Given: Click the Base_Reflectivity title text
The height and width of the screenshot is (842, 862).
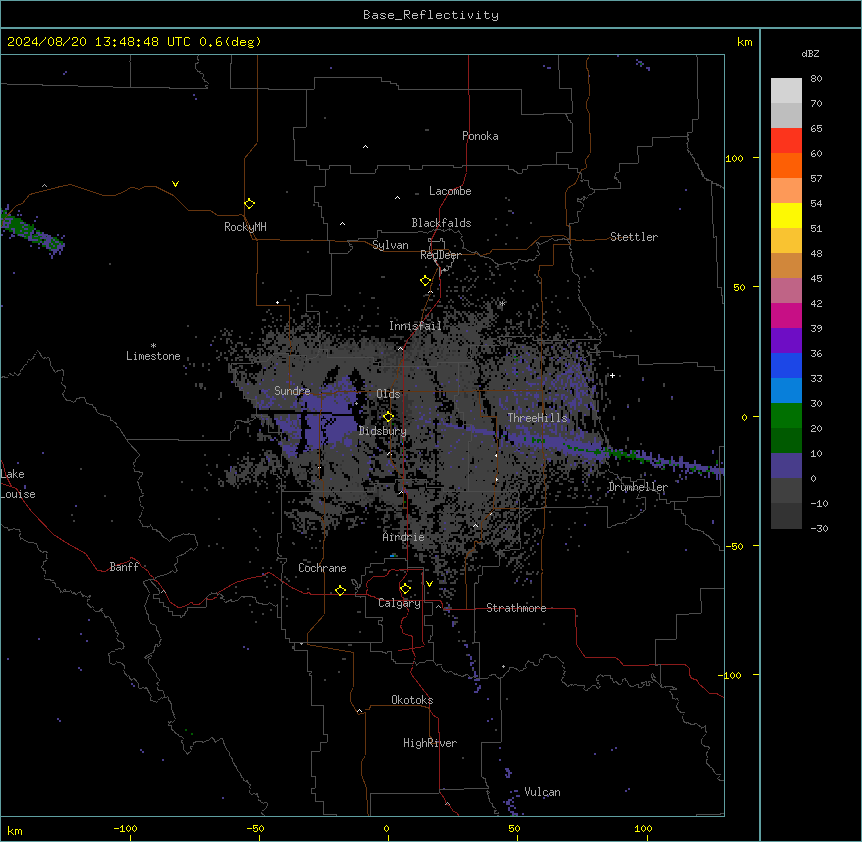Looking at the screenshot, I should pos(431,15).
